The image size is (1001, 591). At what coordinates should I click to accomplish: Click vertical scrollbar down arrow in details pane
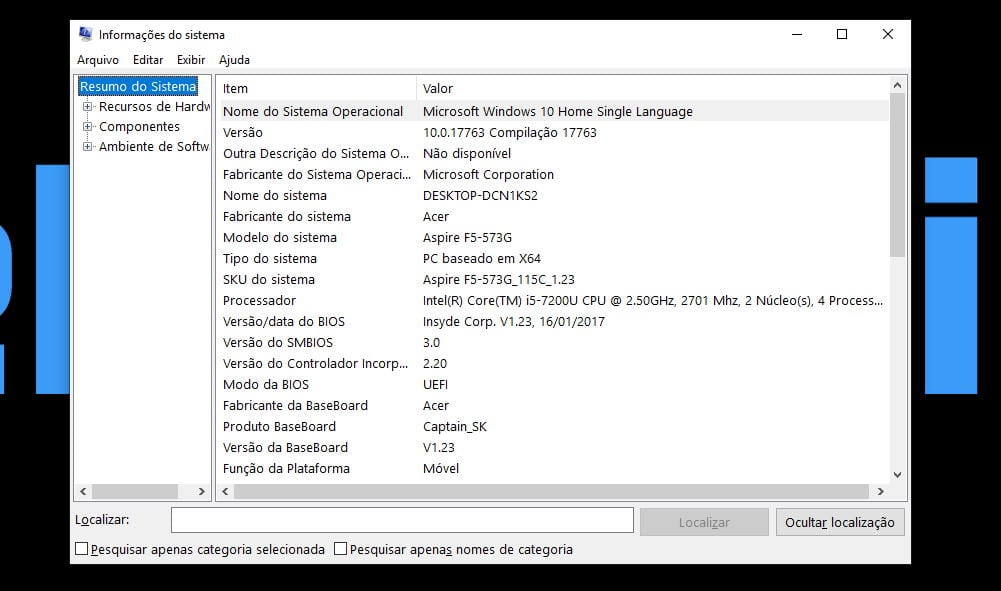click(x=898, y=475)
